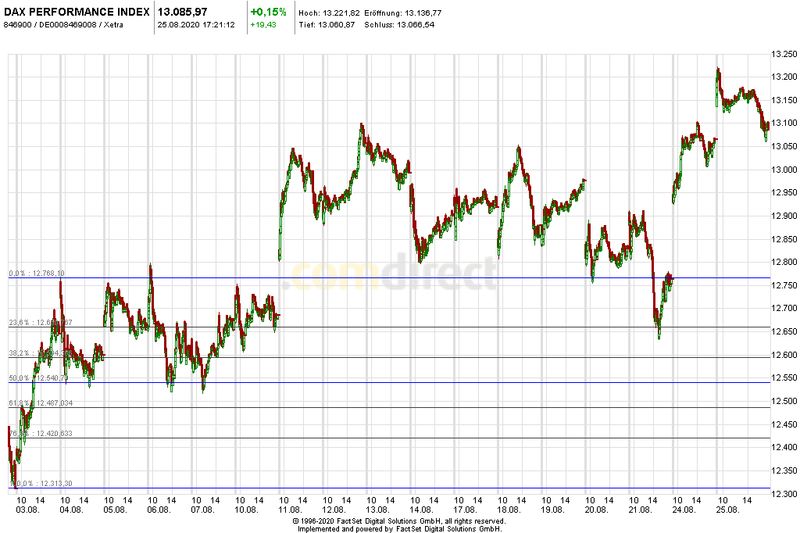This screenshot has height=533, width=800.
Task: Click the 11.08. date label
Action: [x=290, y=510]
